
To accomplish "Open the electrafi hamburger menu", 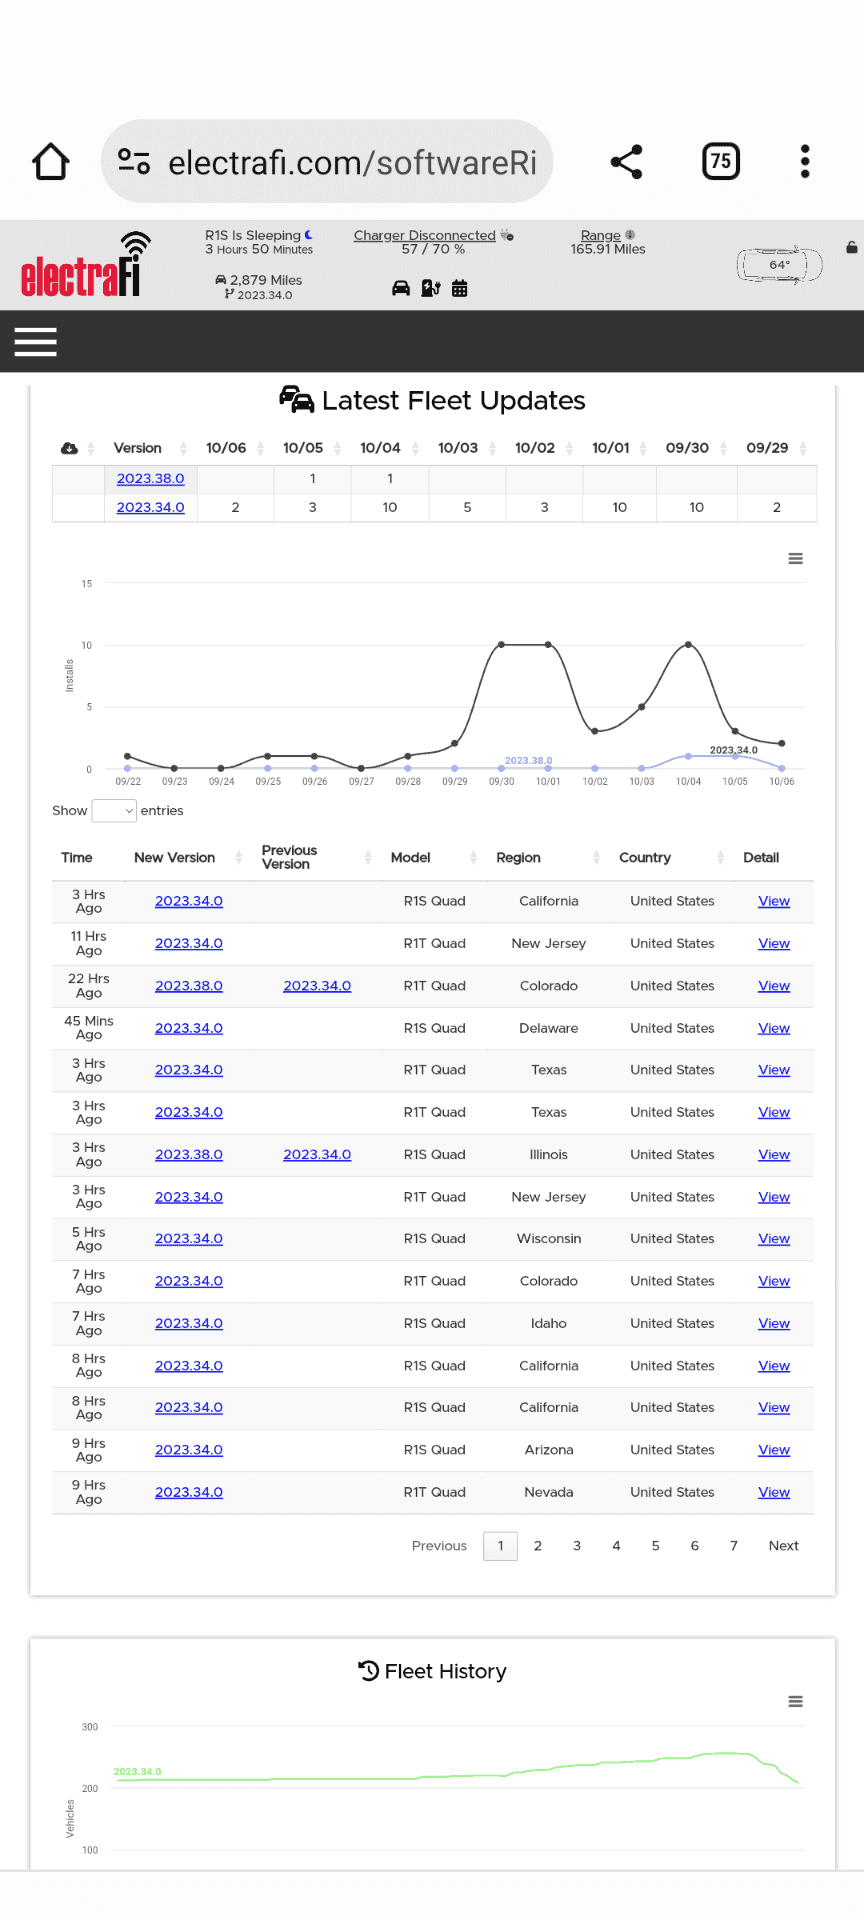I will (36, 342).
